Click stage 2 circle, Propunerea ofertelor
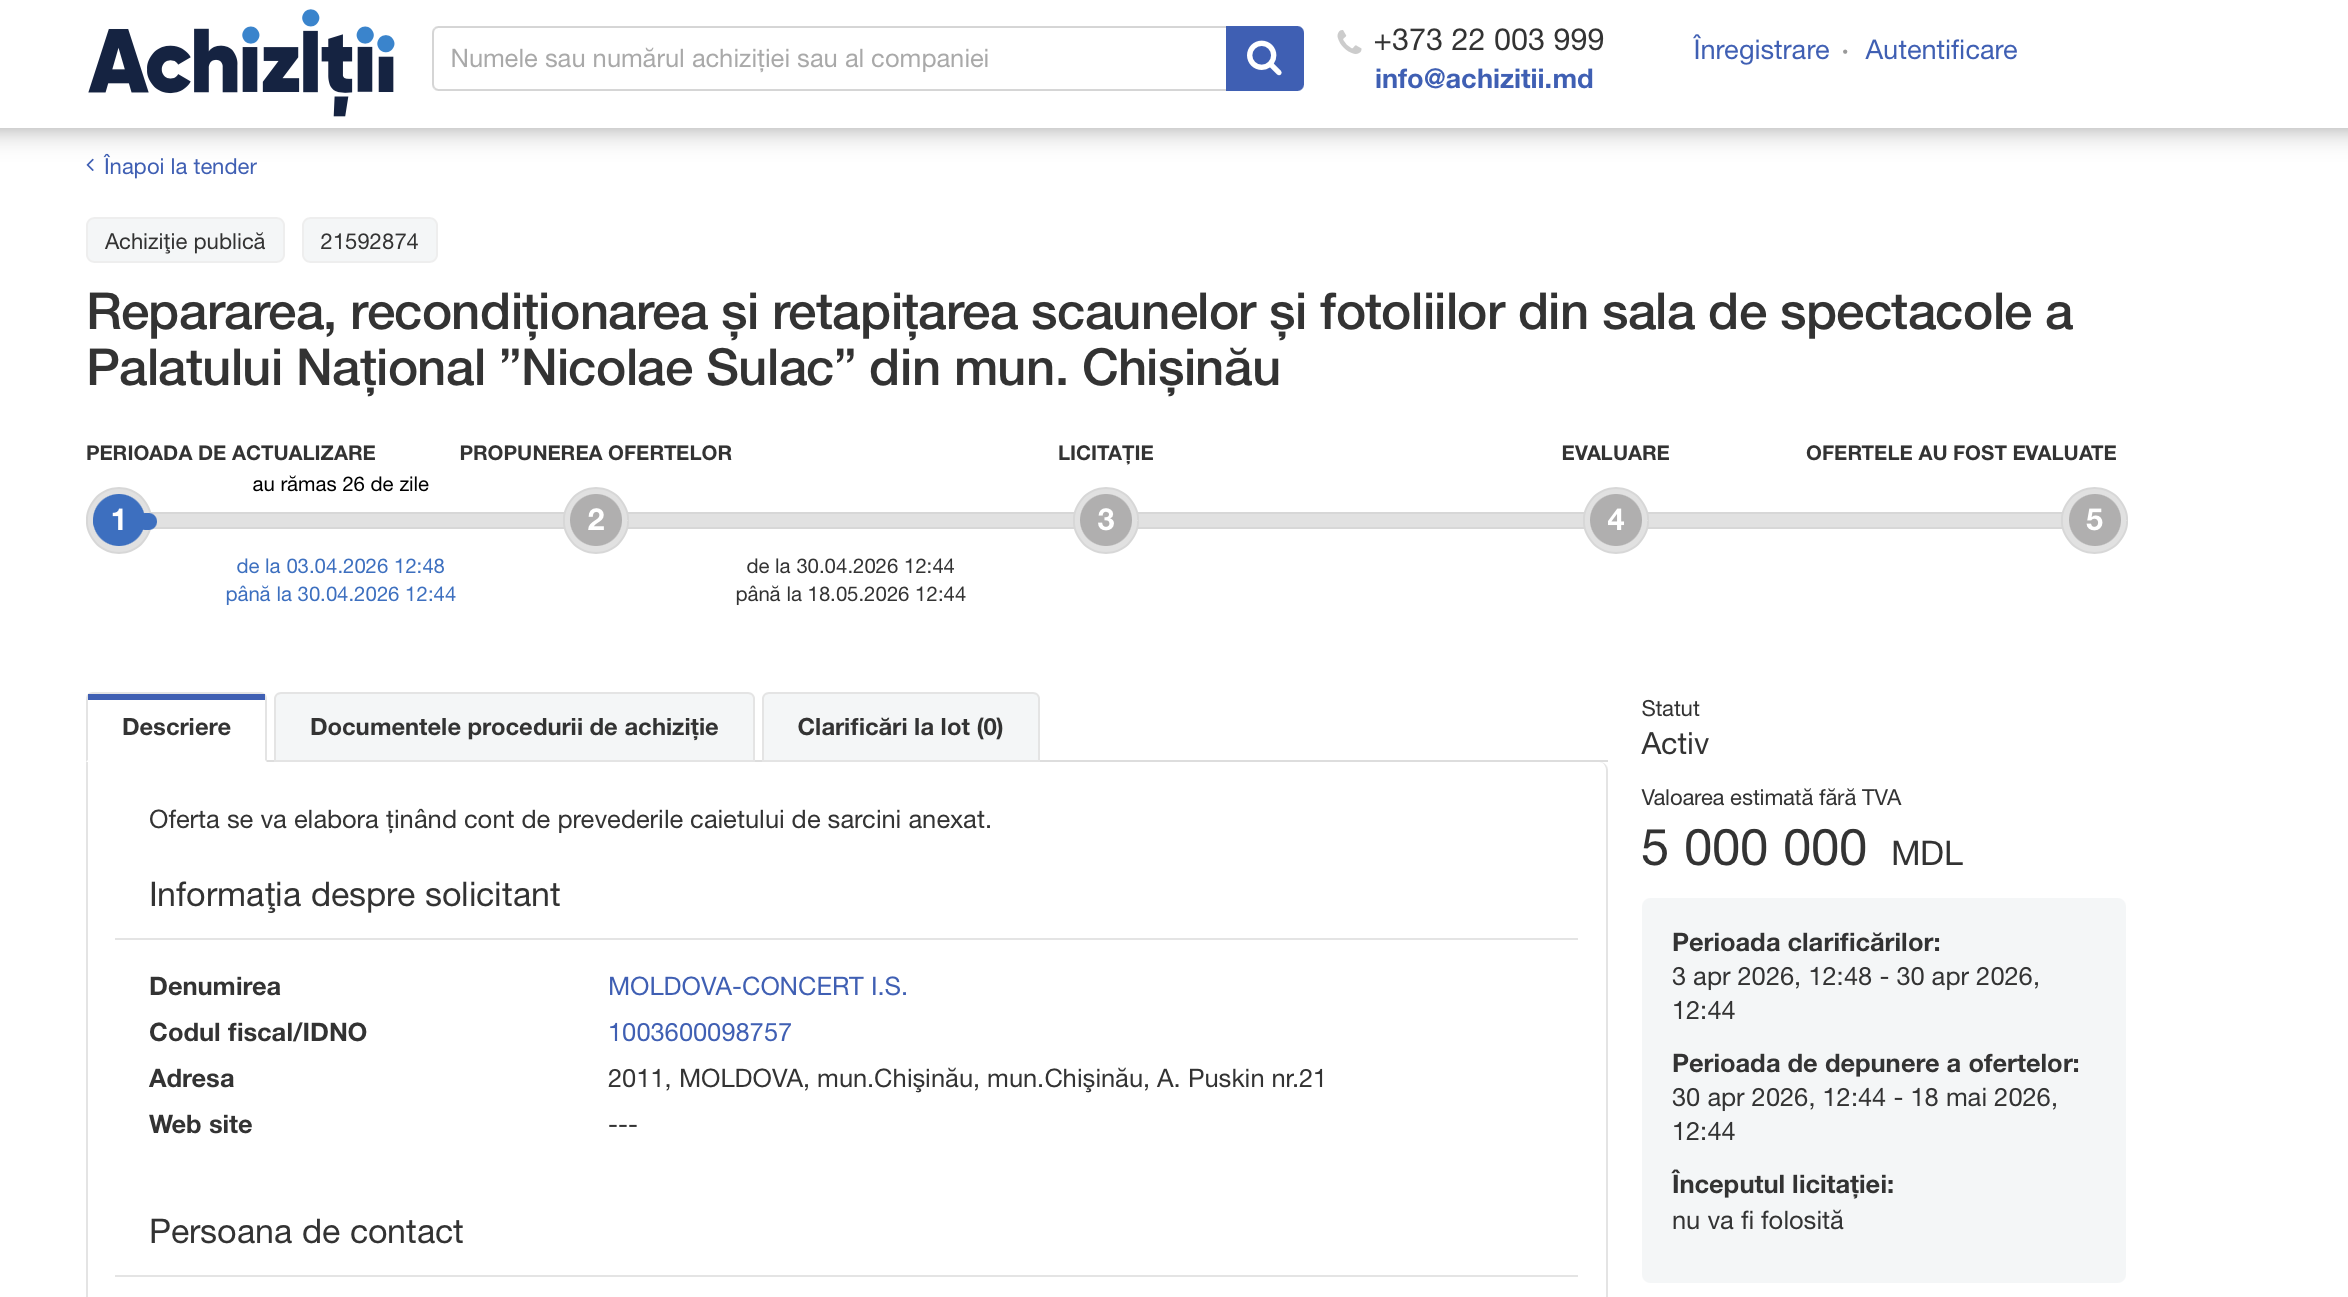2348x1297 pixels. coord(596,520)
